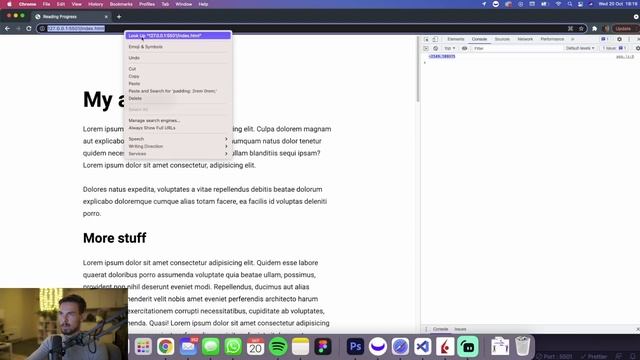Viewport: 640px width, 360px height.
Task: Open a new tab with the plus button
Action: [119, 17]
